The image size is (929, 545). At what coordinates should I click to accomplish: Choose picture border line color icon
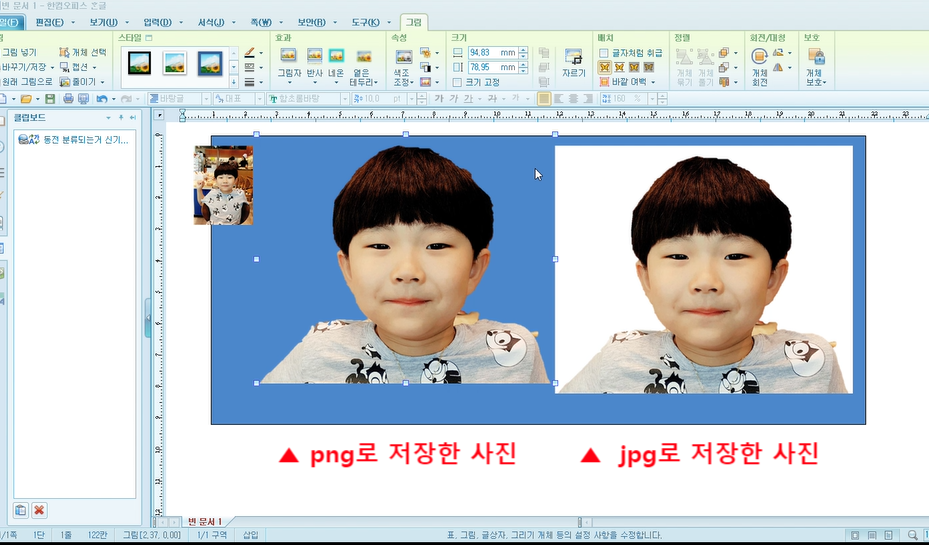pos(250,53)
